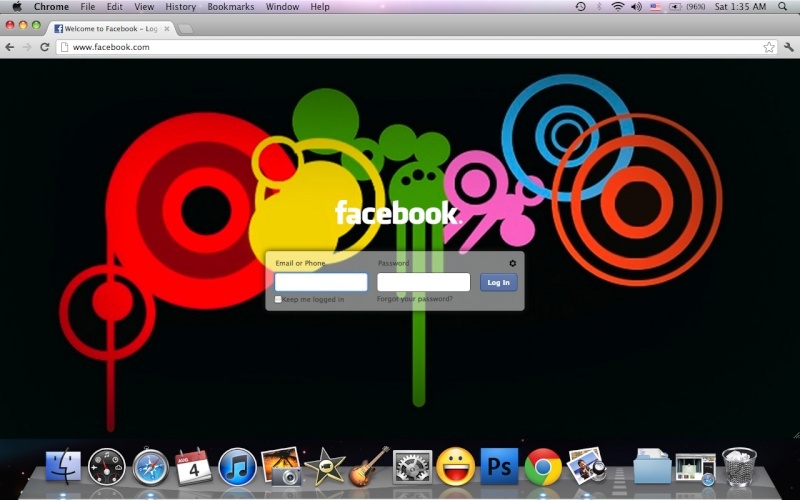800x500 pixels.
Task: Open the Window menu
Action: click(x=282, y=7)
